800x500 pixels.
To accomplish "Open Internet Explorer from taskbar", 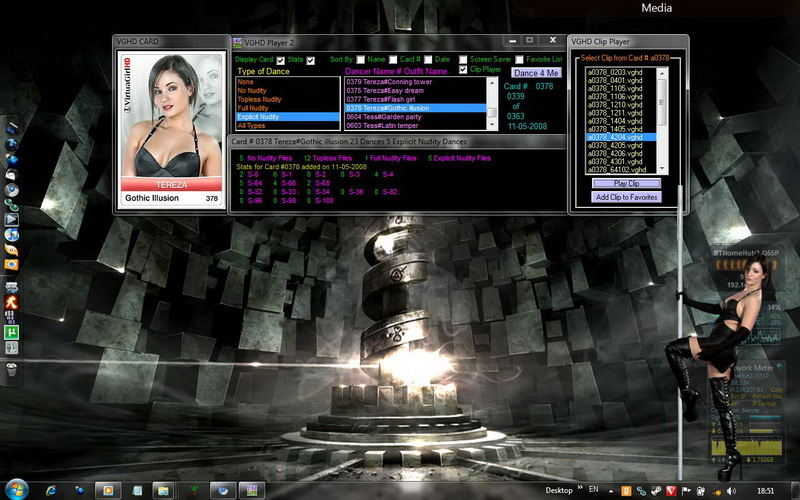I will 51,491.
